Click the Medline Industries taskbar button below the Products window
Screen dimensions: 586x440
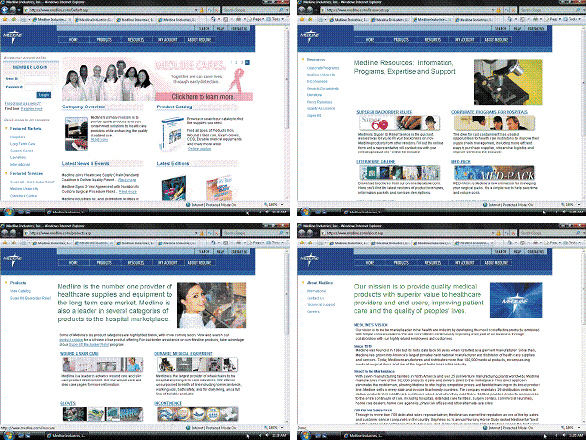66,436
